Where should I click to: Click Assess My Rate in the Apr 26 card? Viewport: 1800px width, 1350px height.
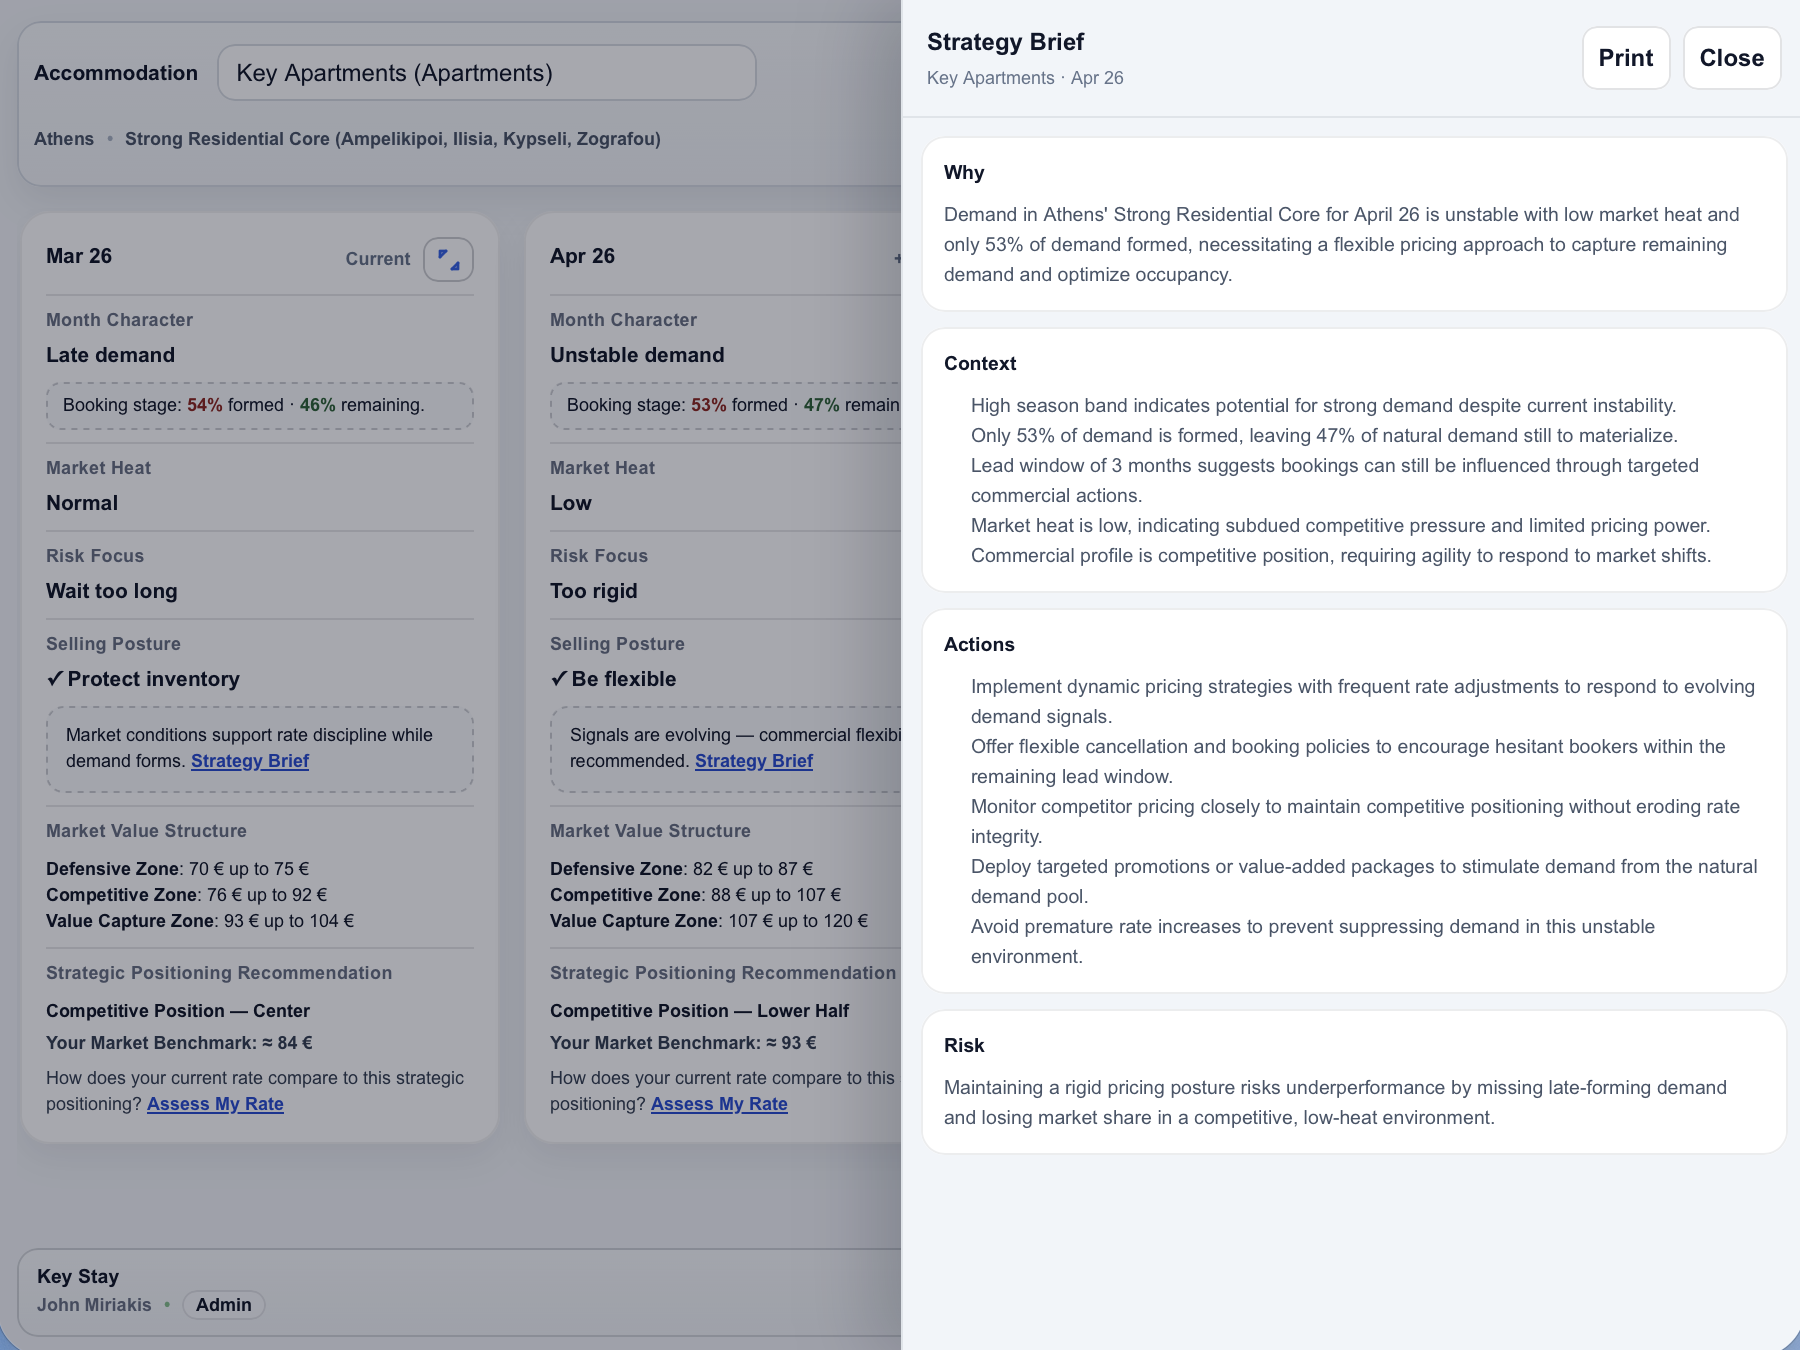click(719, 1104)
